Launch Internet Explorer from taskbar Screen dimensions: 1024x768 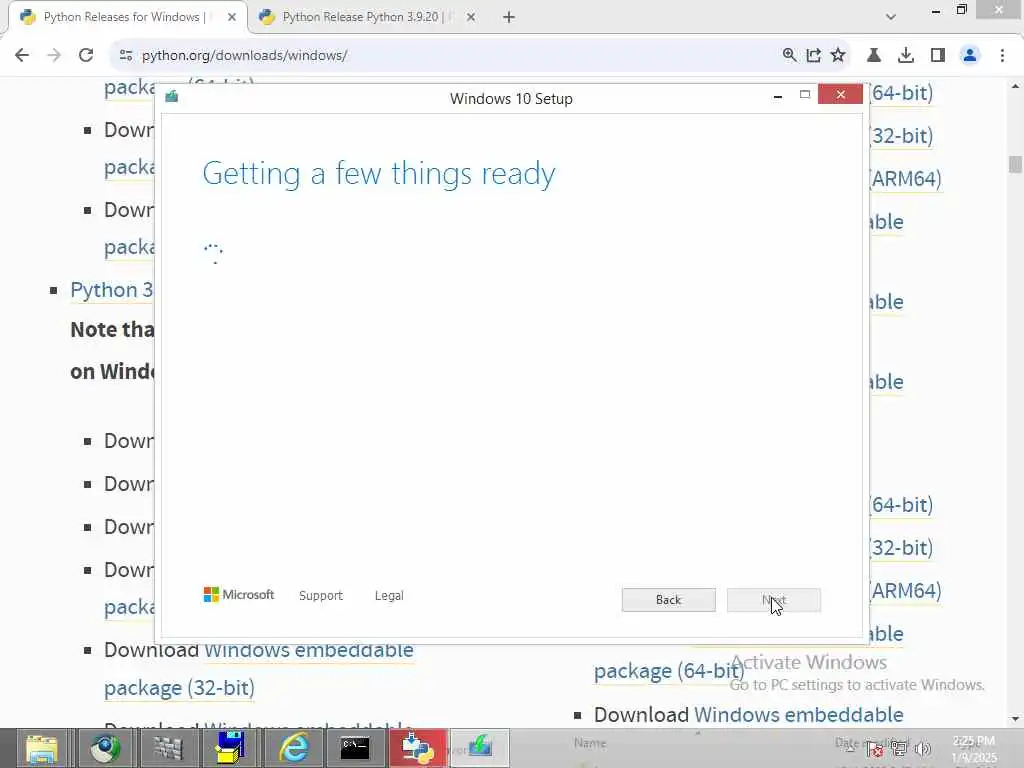point(293,748)
